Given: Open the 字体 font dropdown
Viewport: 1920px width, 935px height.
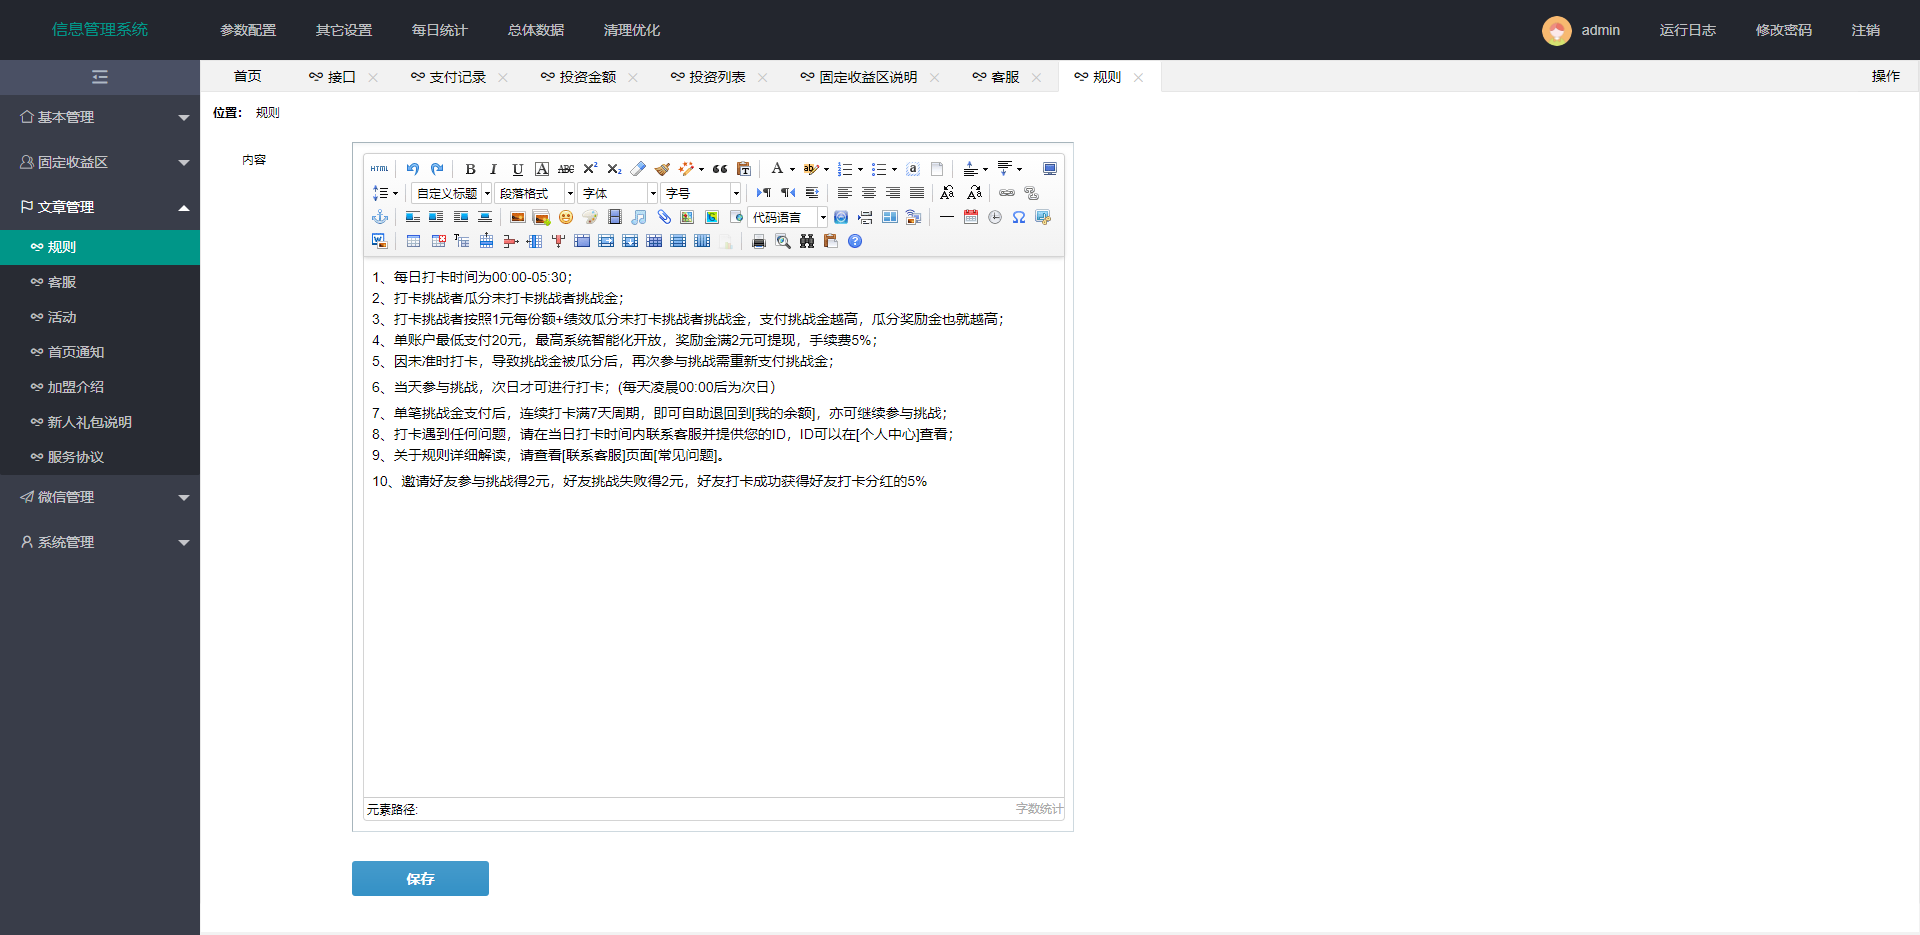Looking at the screenshot, I should (616, 193).
